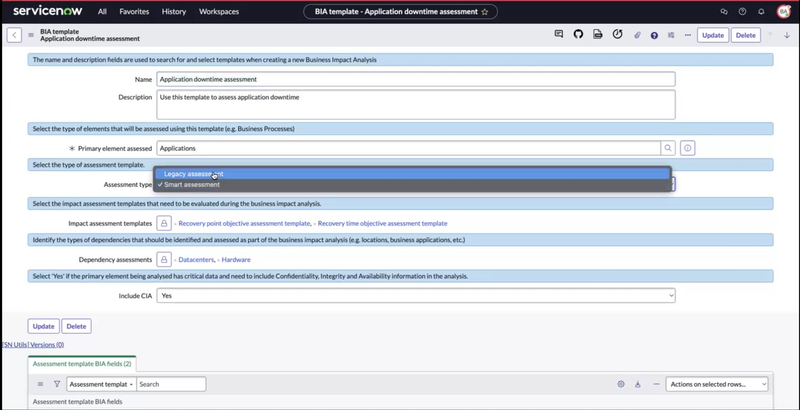Open the All menu
800x410 pixels.
(x=102, y=11)
